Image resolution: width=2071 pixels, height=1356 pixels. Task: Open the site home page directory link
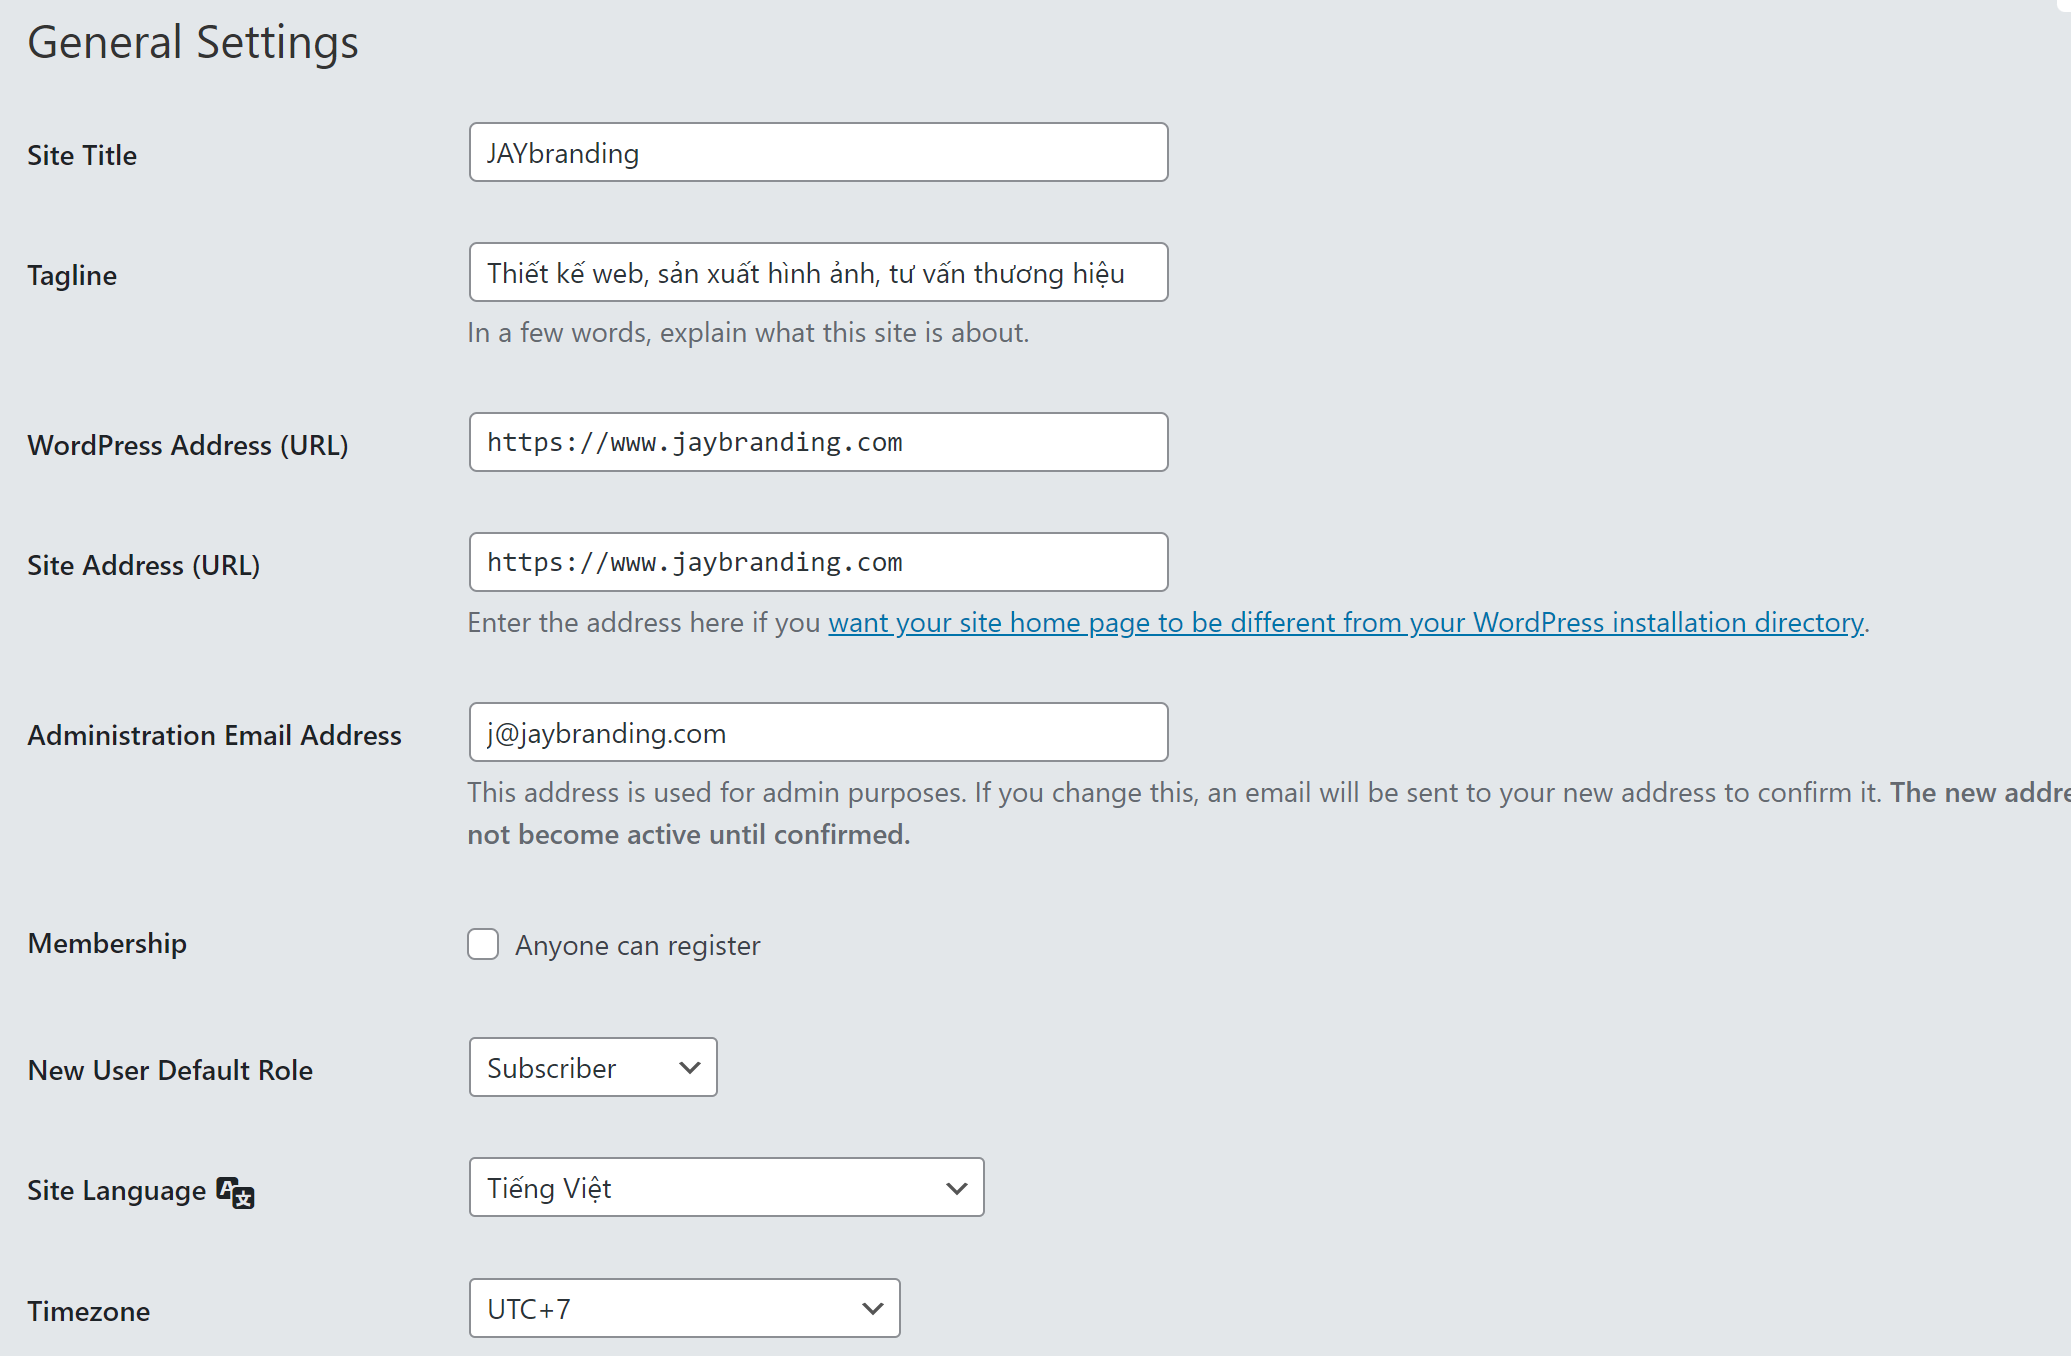coord(1345,623)
